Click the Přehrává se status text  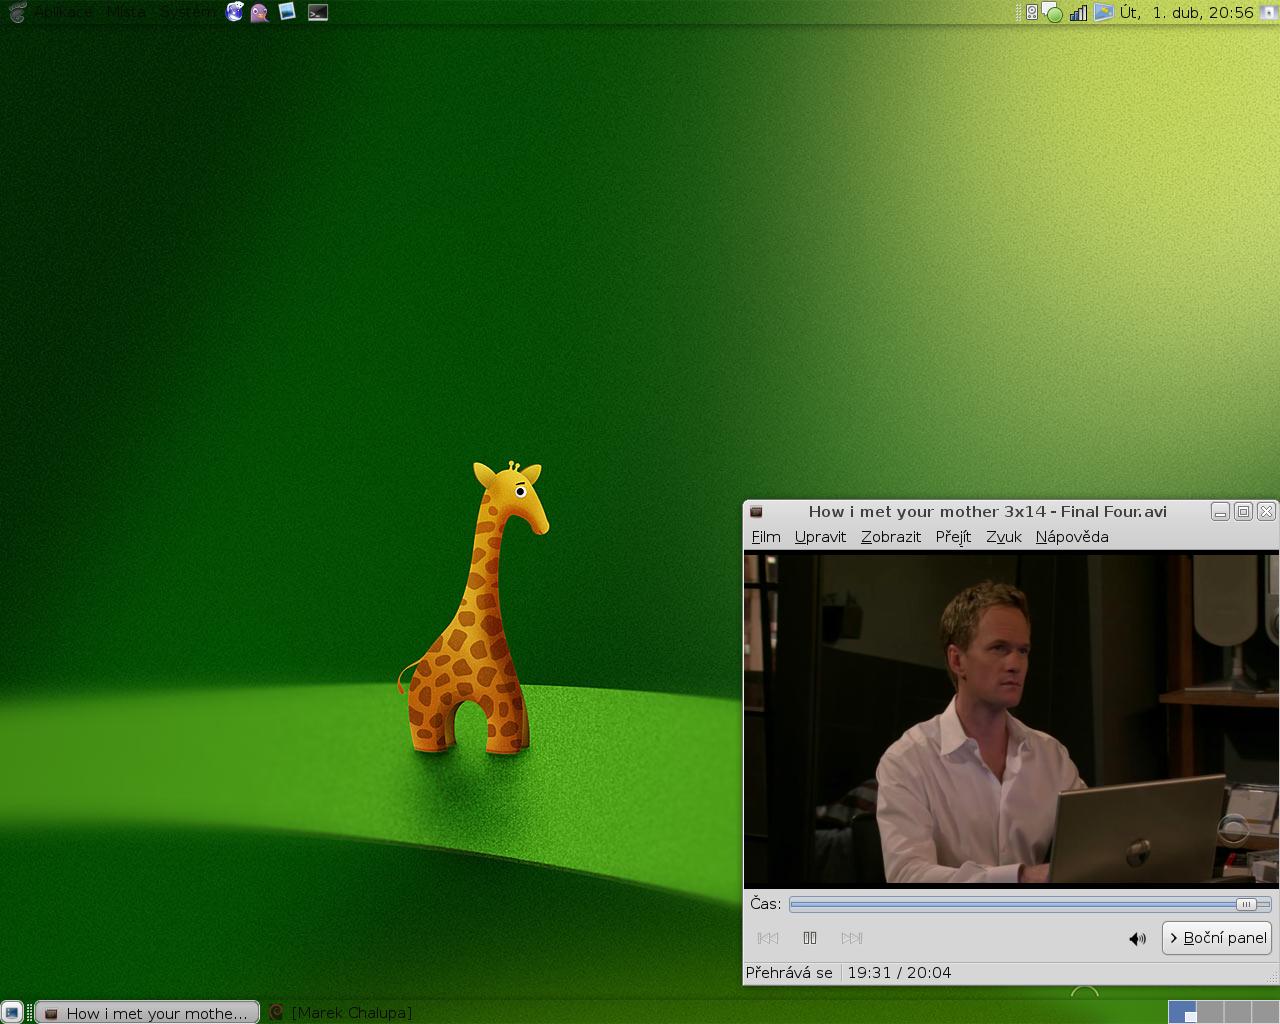(x=789, y=973)
